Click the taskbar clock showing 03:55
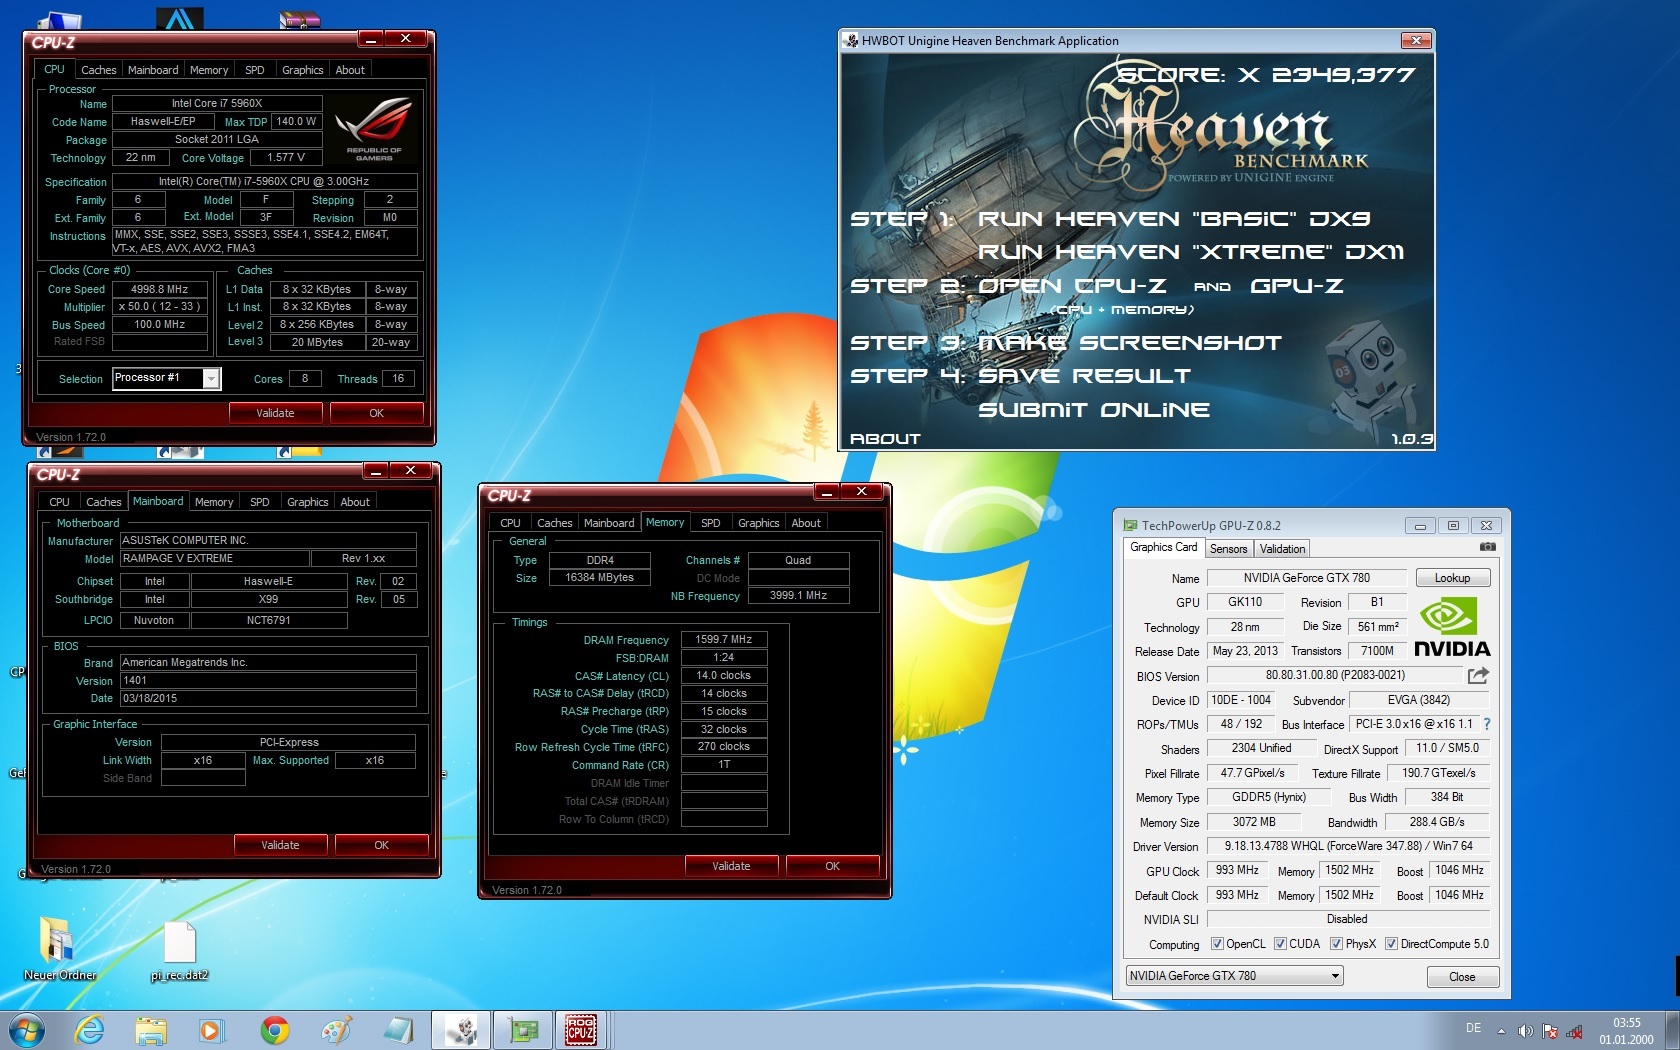The width and height of the screenshot is (1680, 1050). click(x=1626, y=1031)
